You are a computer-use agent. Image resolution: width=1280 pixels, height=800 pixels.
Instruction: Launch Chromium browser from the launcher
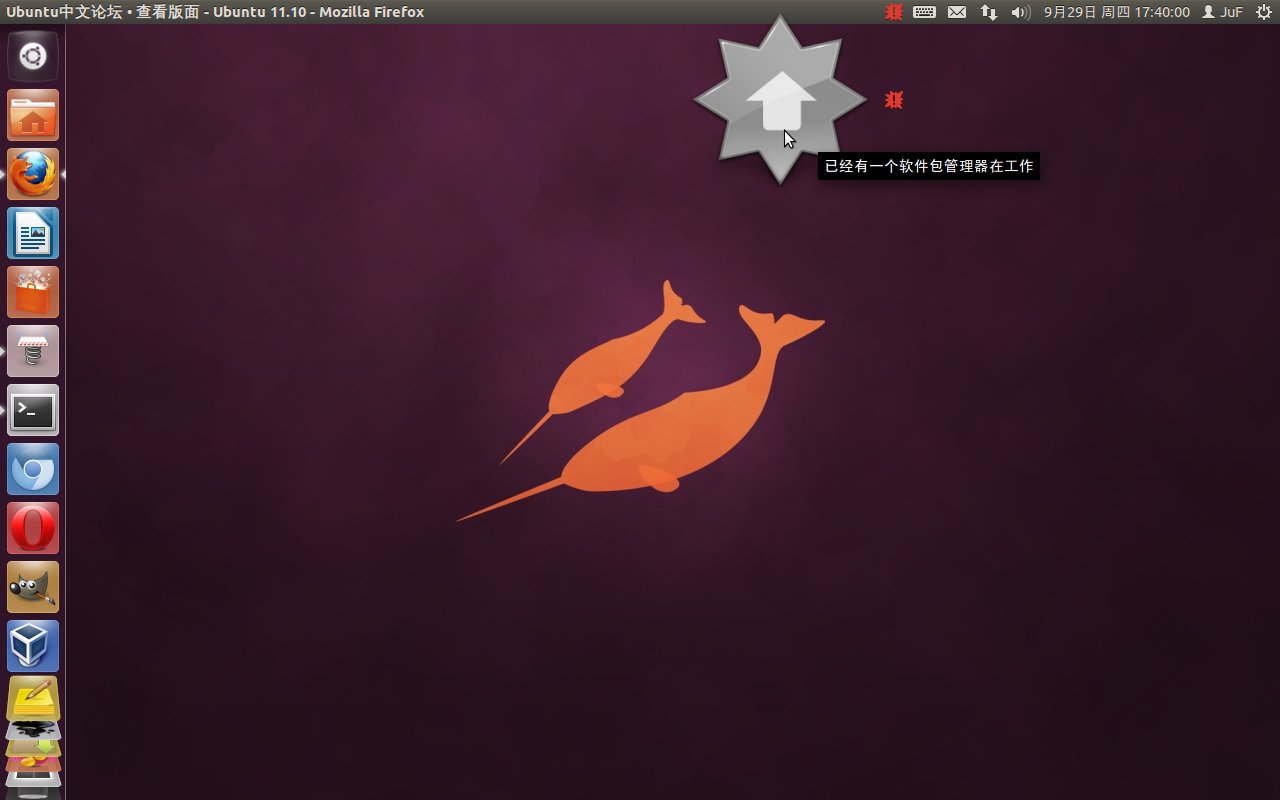33,469
